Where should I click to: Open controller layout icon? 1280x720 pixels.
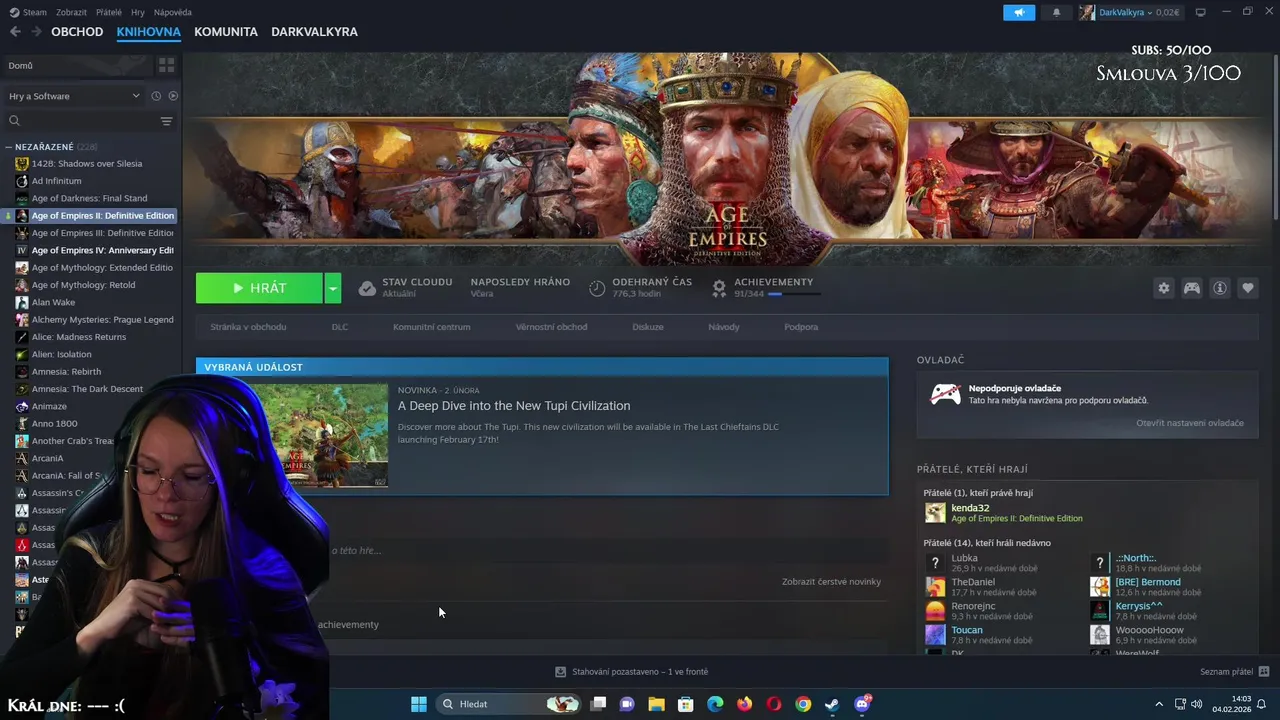click(x=1192, y=288)
